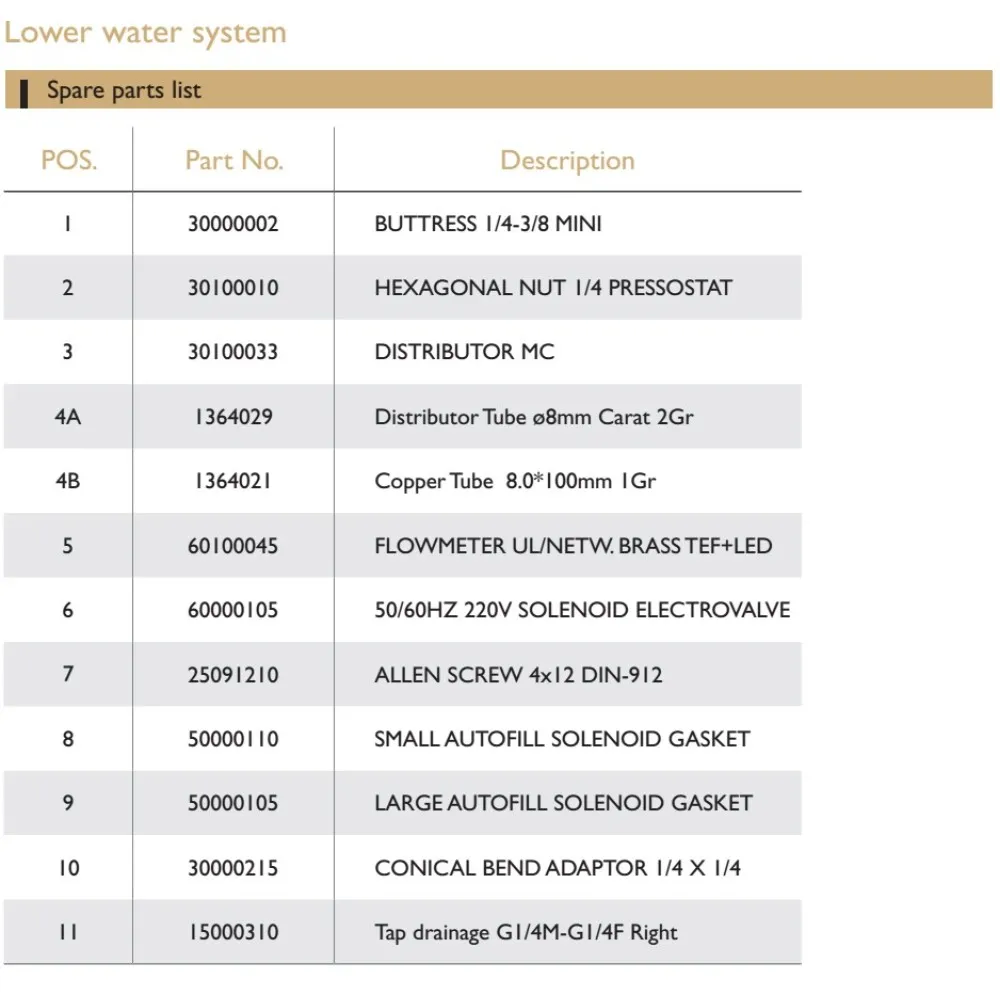Click 'BUTTRESS 1/4-3/8 MINI' description

pos(488,224)
